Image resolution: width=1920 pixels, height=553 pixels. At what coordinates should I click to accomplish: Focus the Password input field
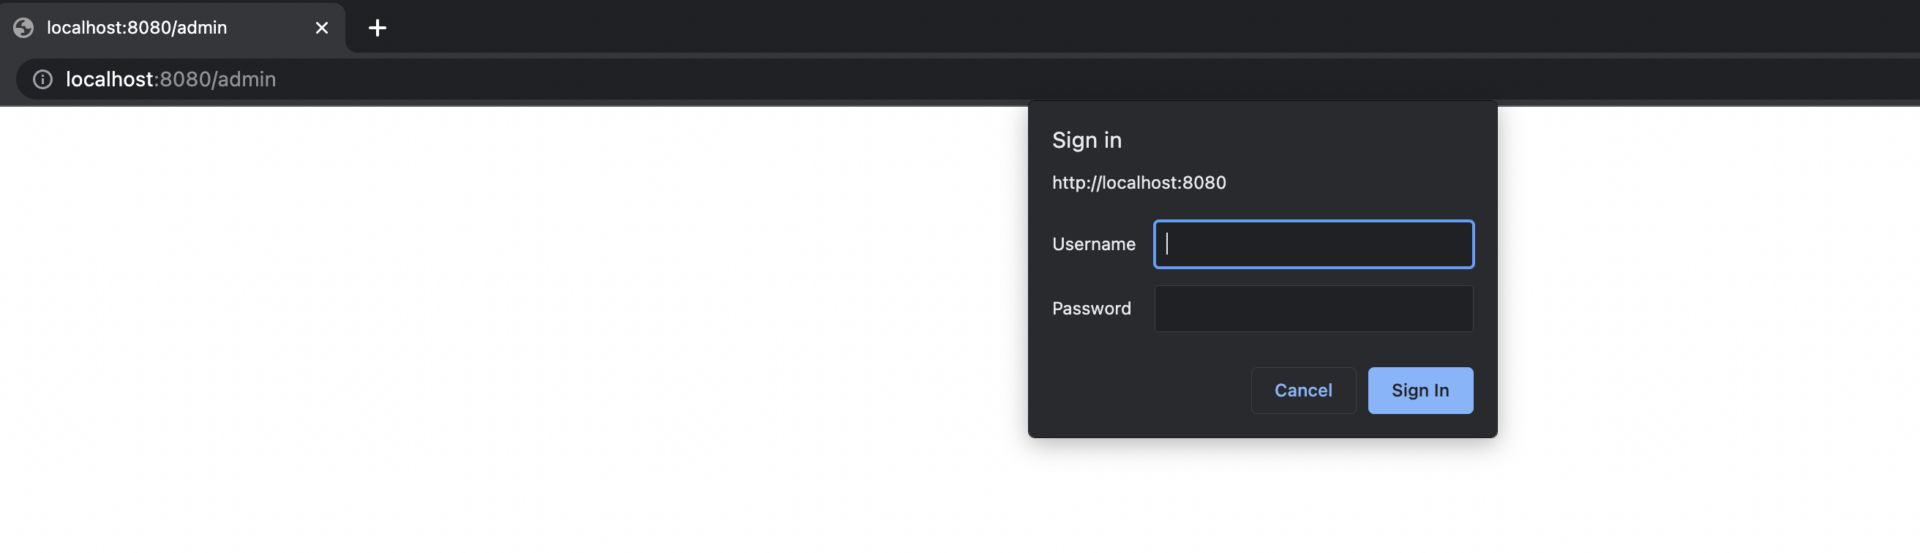coord(1313,308)
